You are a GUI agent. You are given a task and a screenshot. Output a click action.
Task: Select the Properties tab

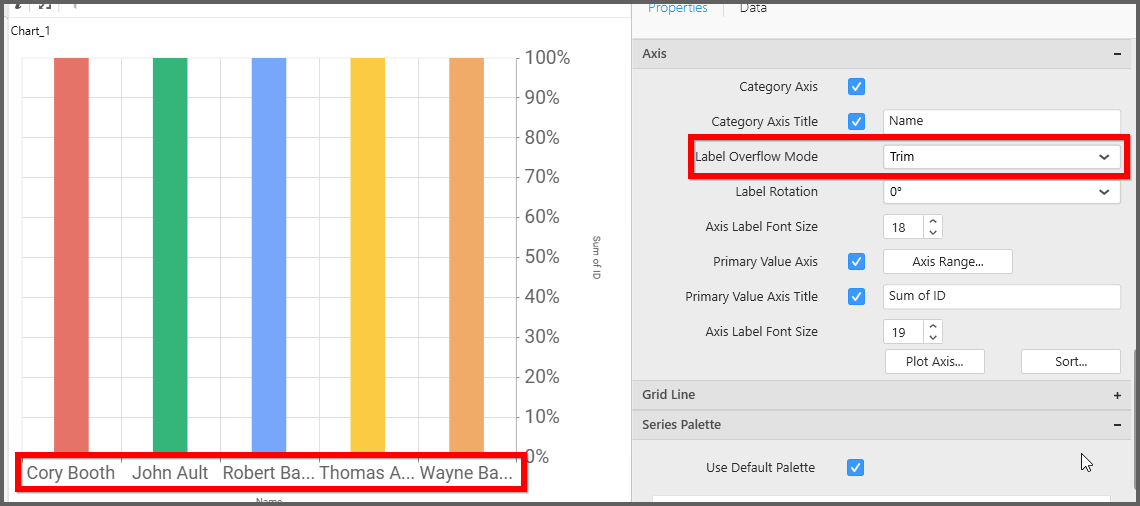(x=677, y=8)
